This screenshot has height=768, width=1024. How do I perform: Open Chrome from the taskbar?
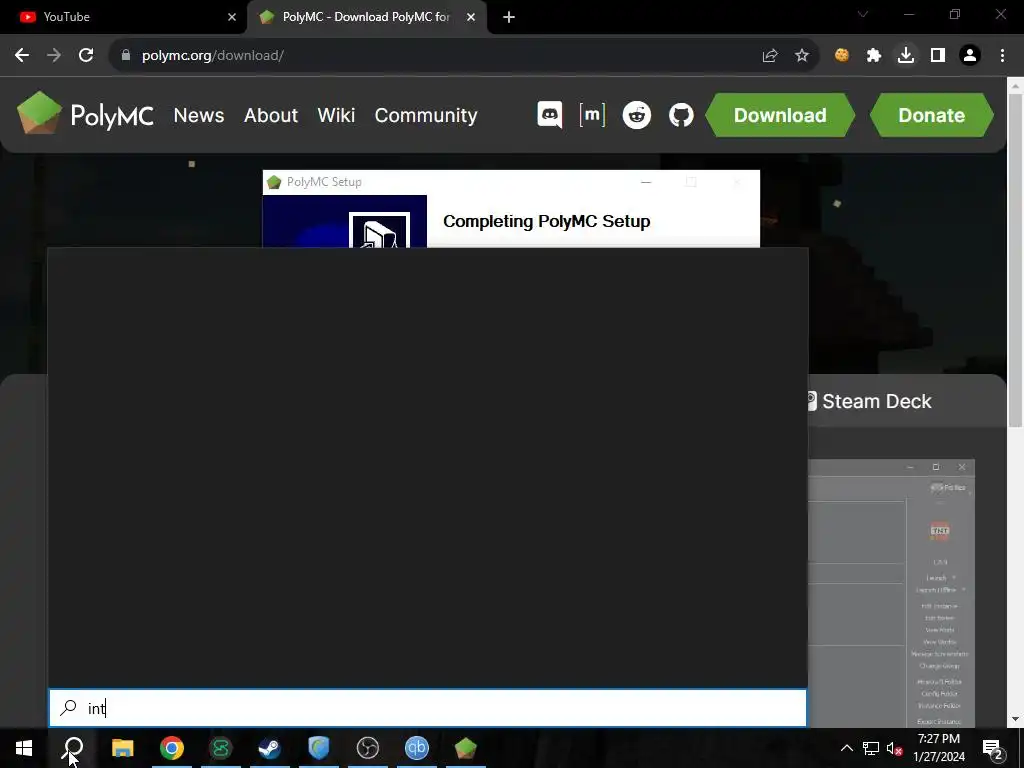pos(172,748)
